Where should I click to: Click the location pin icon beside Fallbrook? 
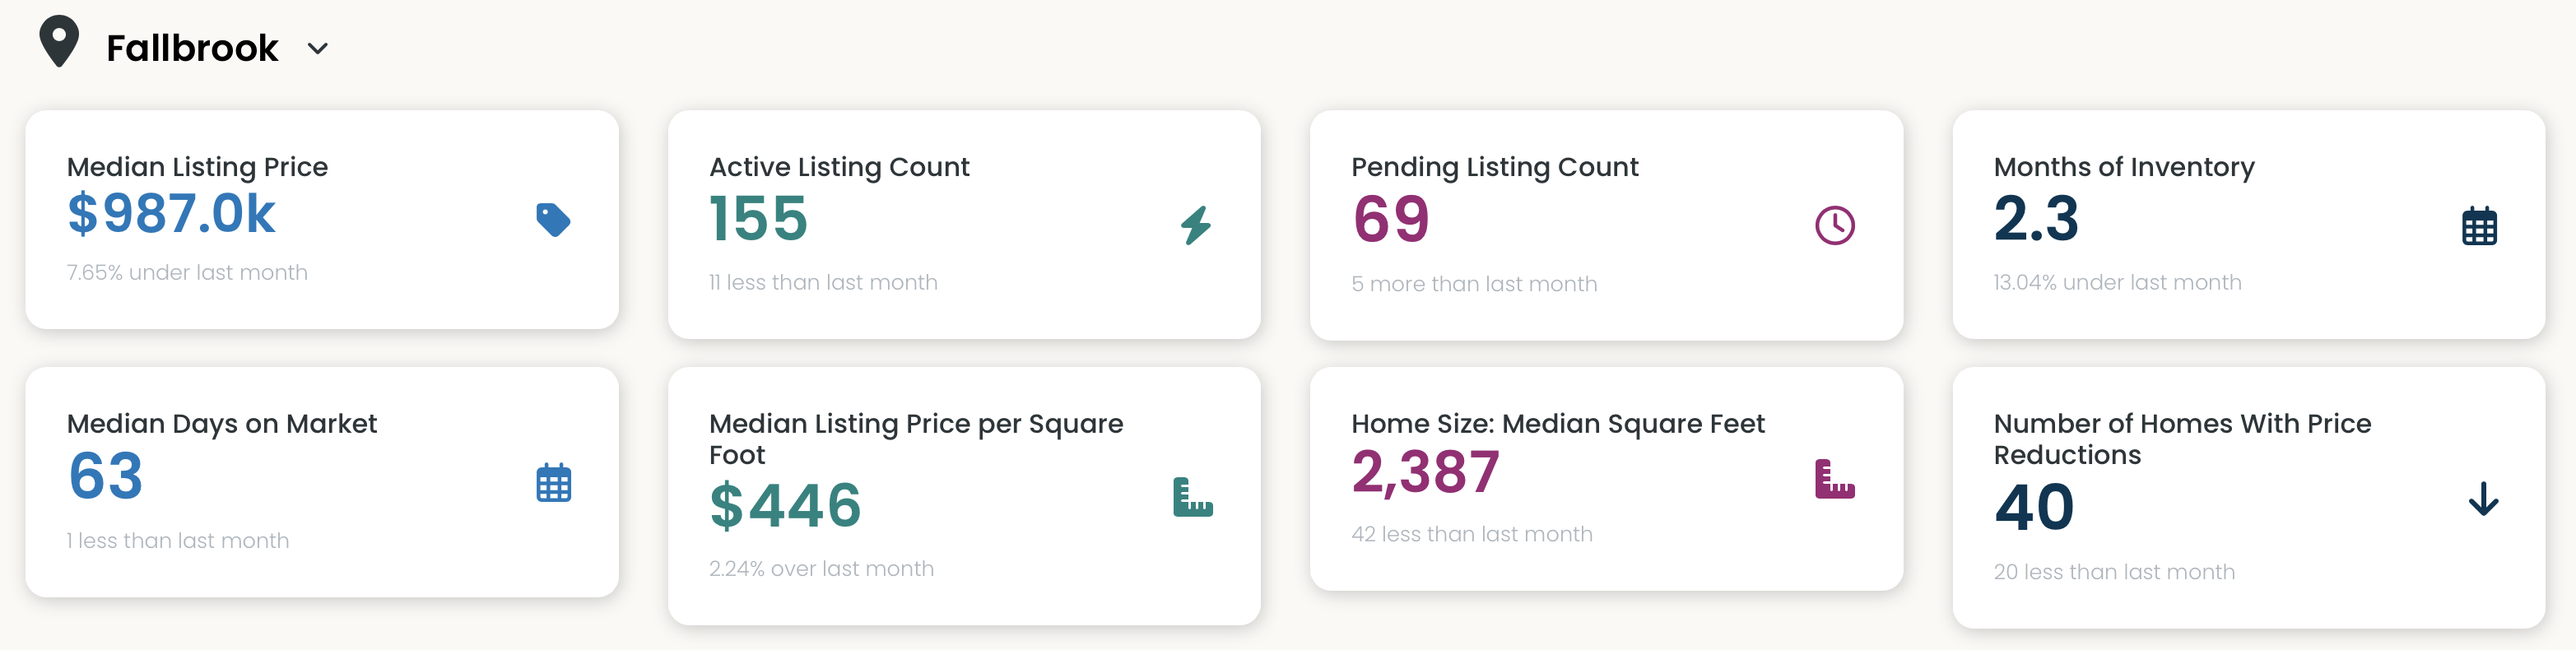pyautogui.click(x=59, y=41)
